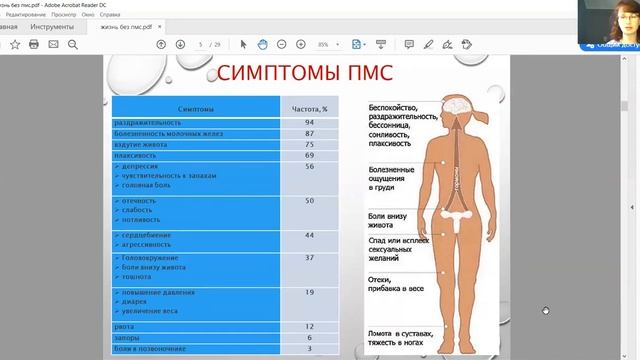Click the value 69 in the table
The height and width of the screenshot is (360, 640).
pyautogui.click(x=309, y=156)
